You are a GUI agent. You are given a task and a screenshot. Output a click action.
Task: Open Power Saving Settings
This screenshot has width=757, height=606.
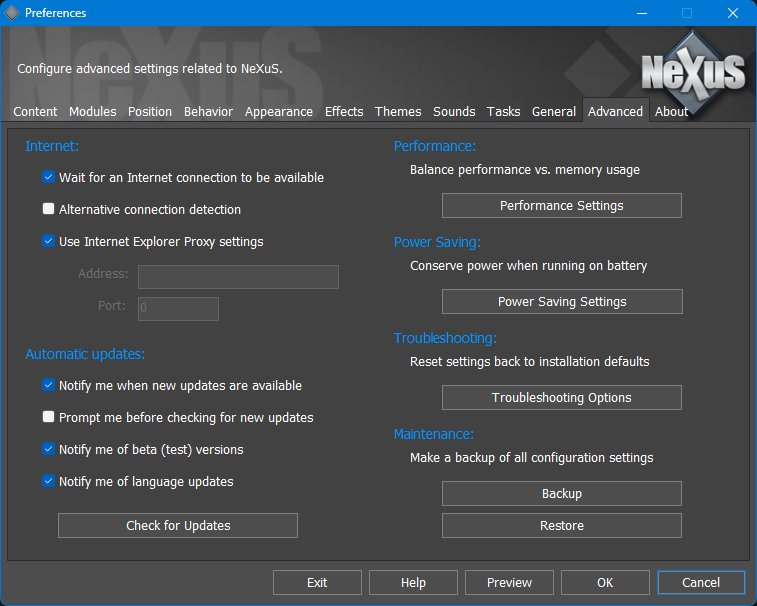[x=562, y=302]
